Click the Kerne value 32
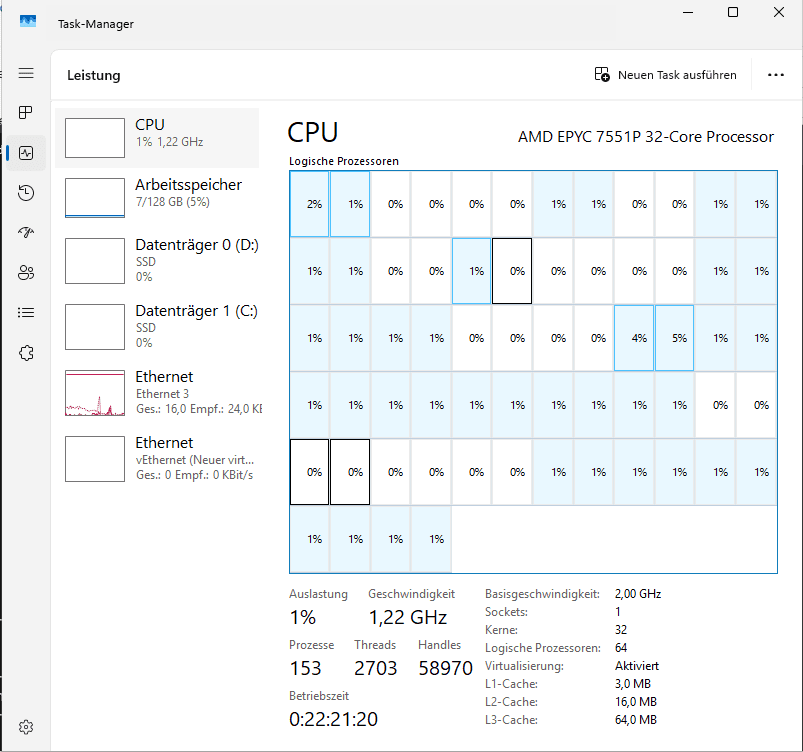 tap(621, 630)
